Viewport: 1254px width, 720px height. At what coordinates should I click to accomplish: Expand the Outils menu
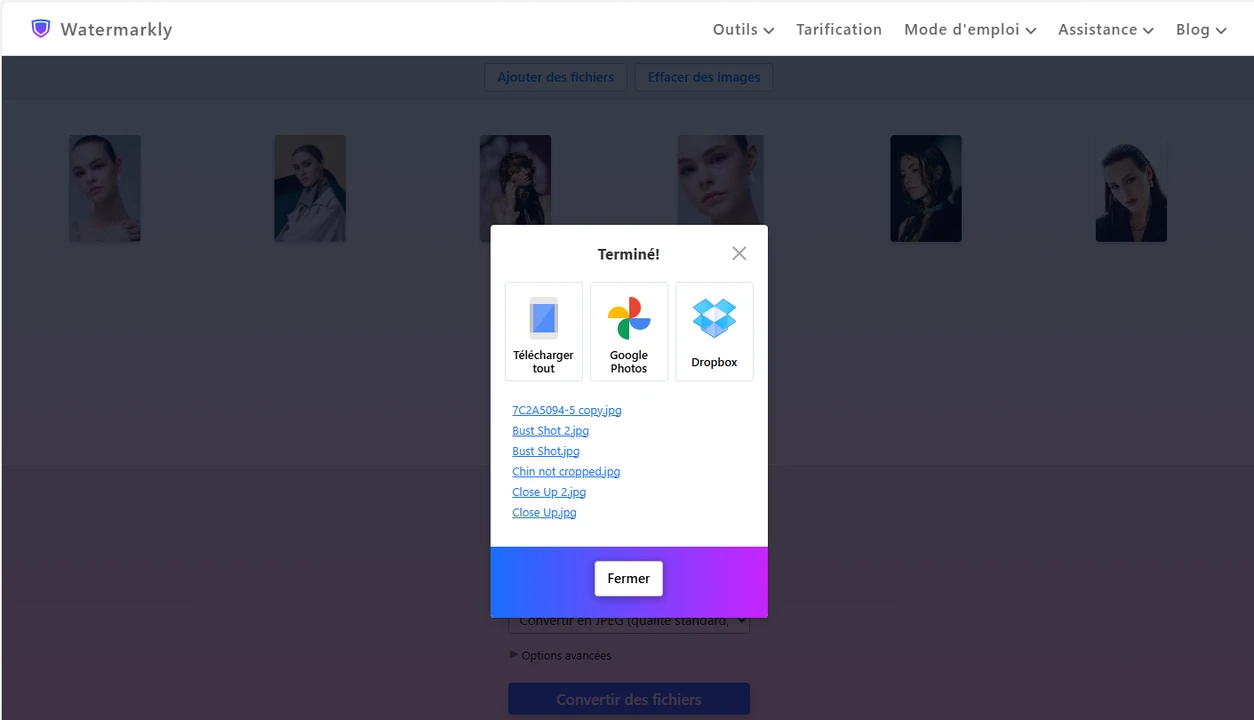pyautogui.click(x=743, y=30)
